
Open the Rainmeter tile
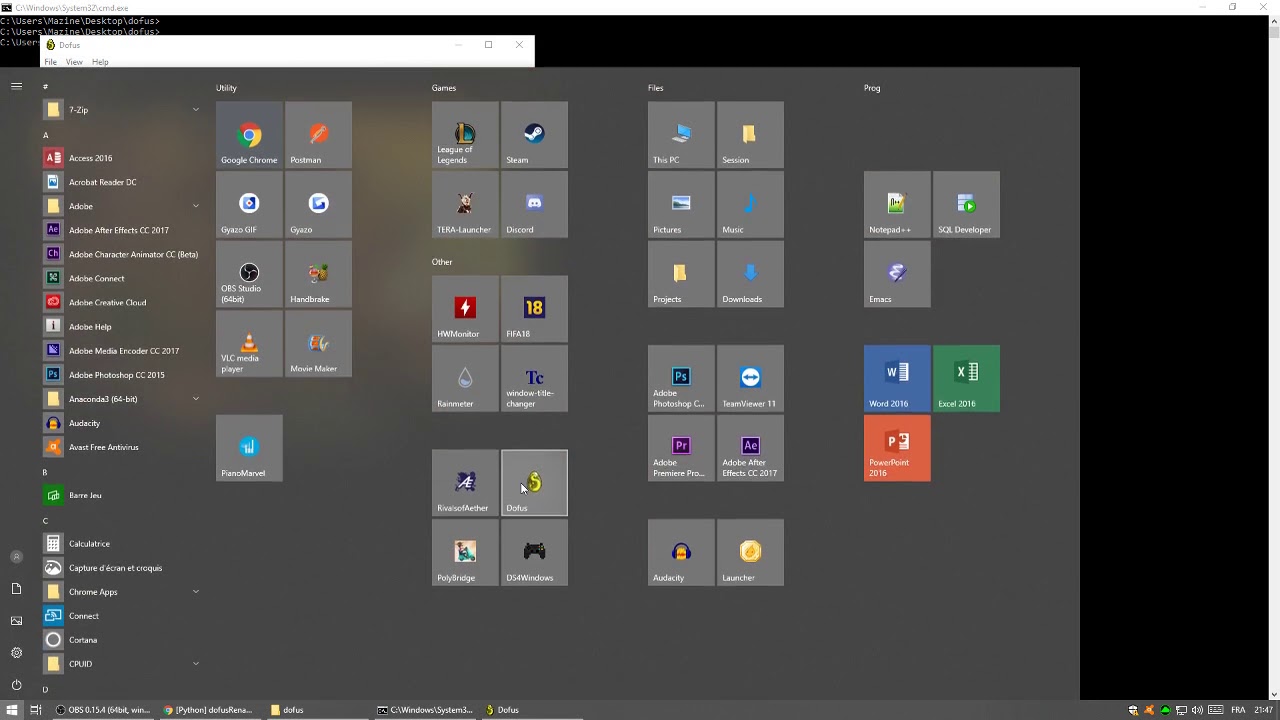(x=465, y=379)
